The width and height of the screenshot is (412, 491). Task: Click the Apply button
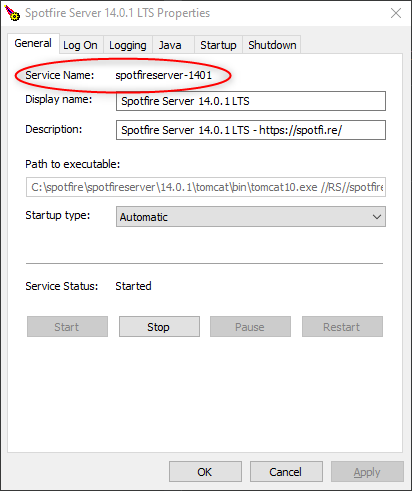click(x=367, y=472)
